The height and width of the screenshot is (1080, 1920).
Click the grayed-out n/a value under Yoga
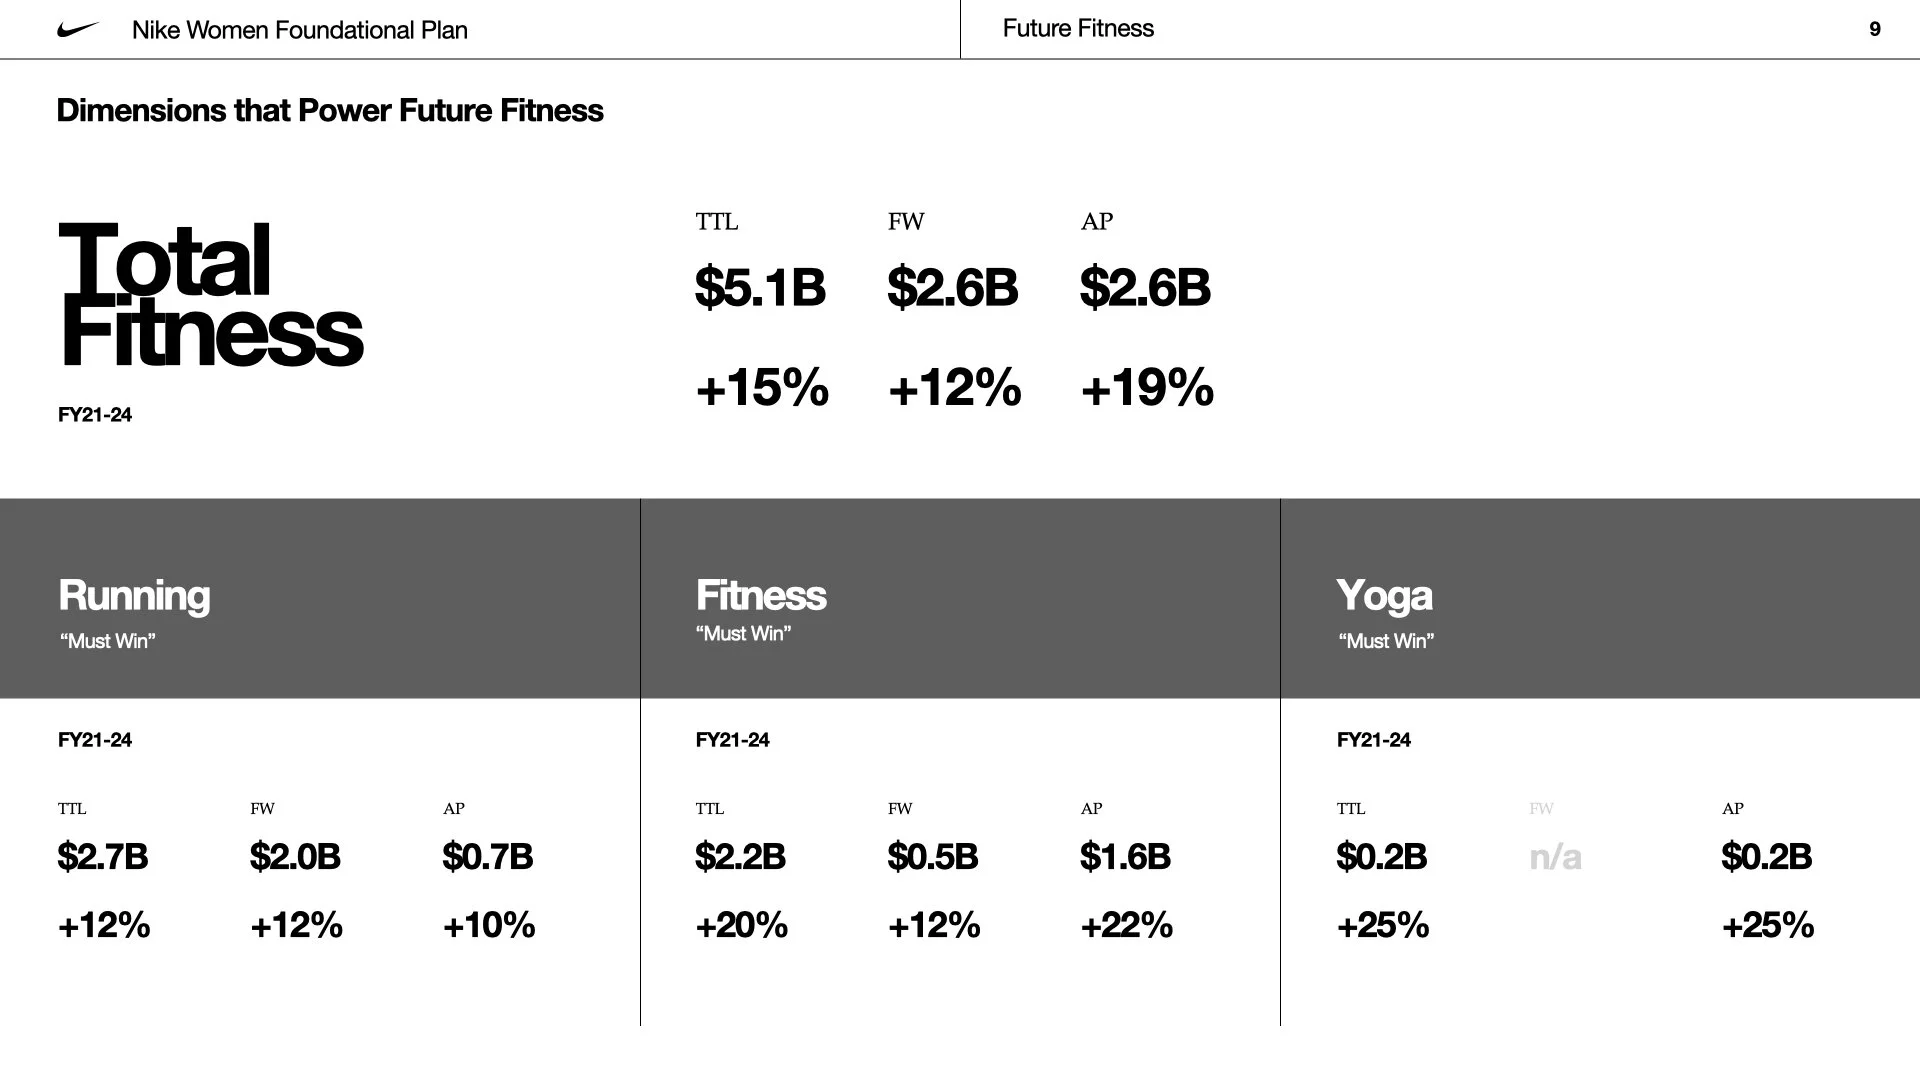tap(1555, 857)
